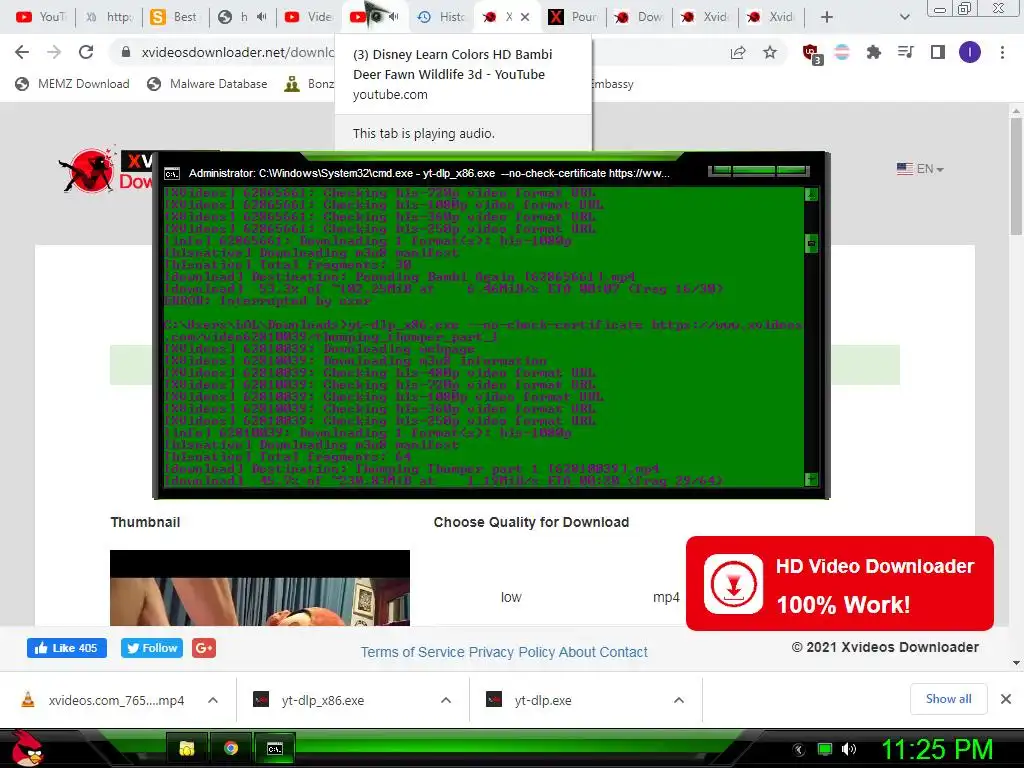Open the media control icon in toolbar
Screen dimensions: 1024x768
click(x=906, y=52)
